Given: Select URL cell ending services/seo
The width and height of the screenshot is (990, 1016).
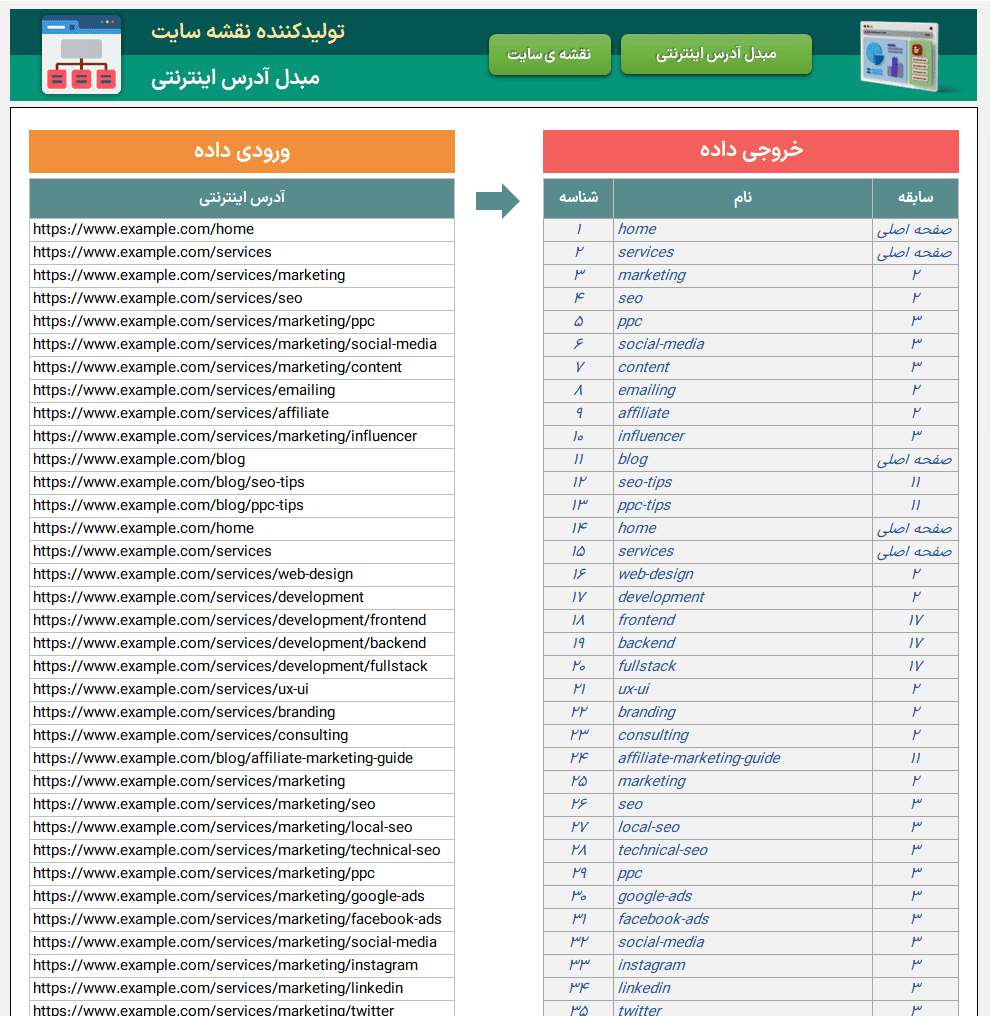Looking at the screenshot, I should point(242,299).
